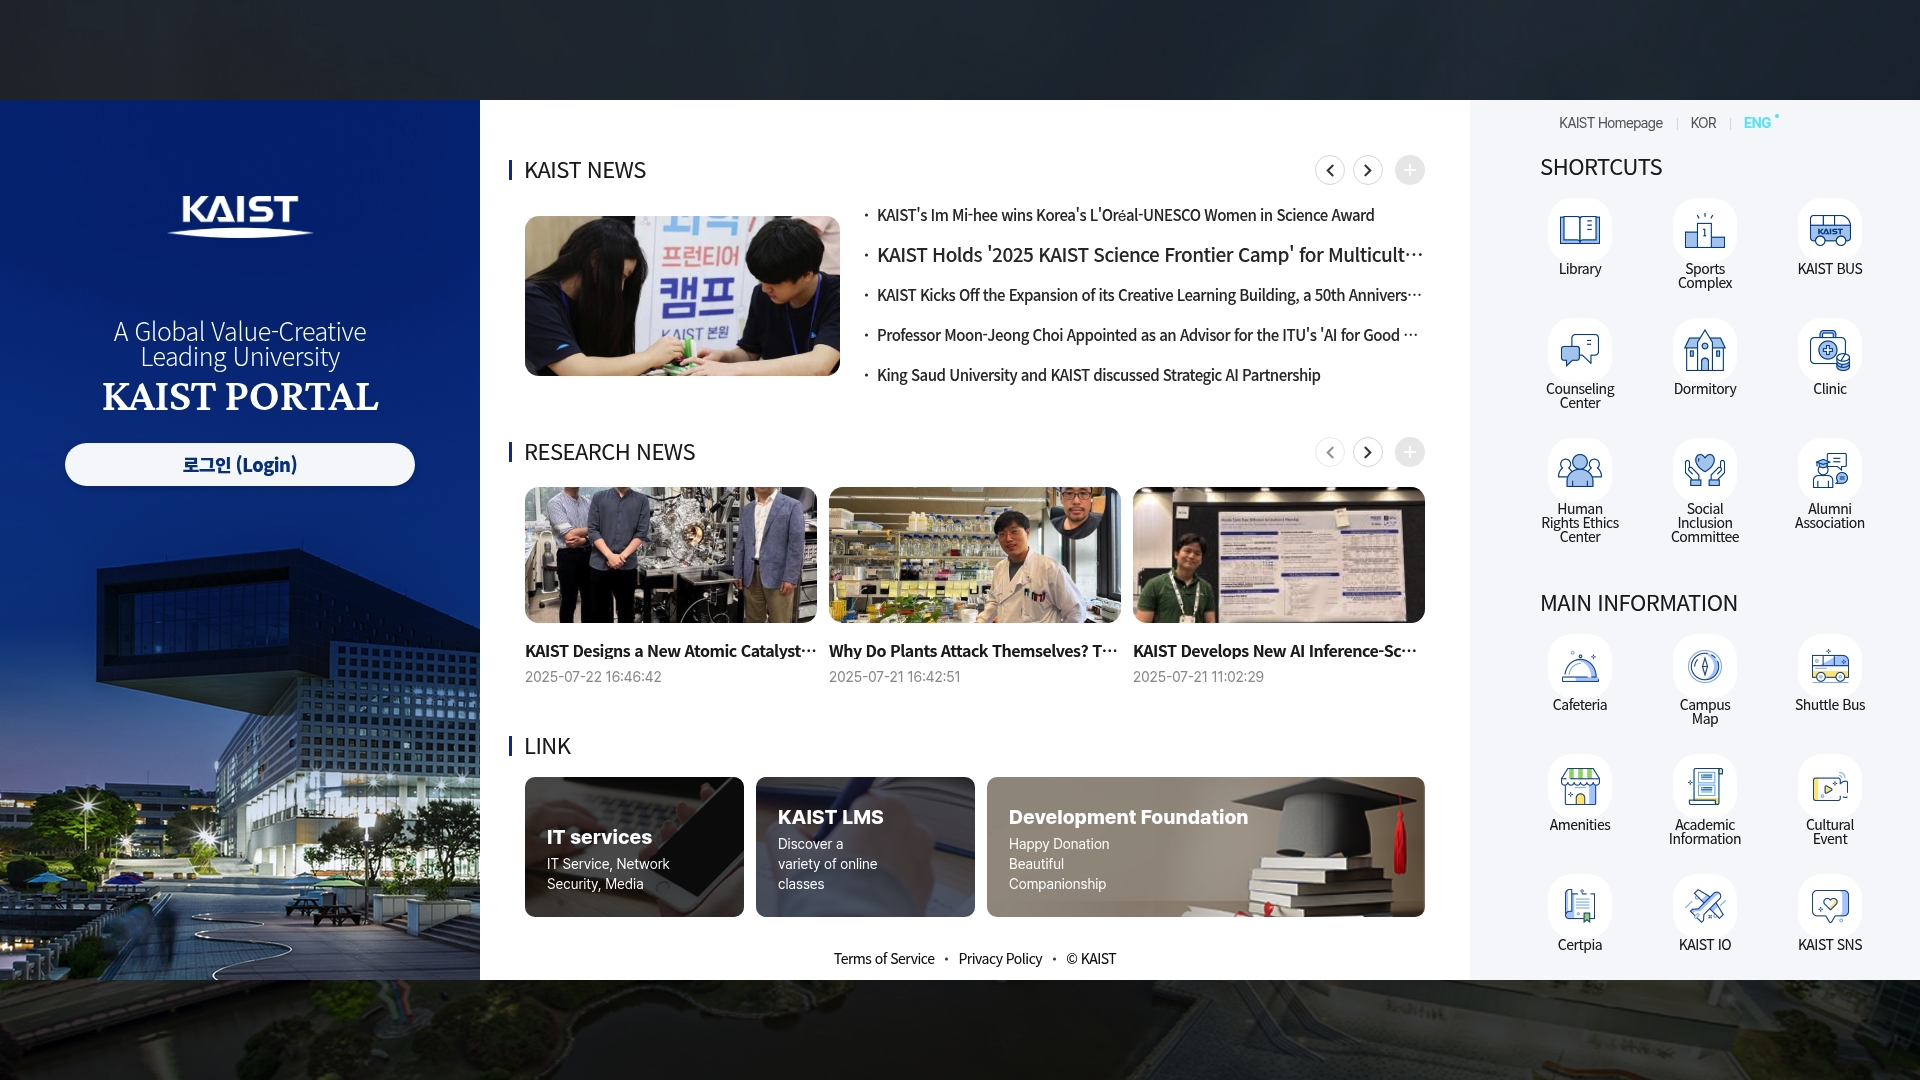Open the Library shortcut icon

pyautogui.click(x=1580, y=230)
